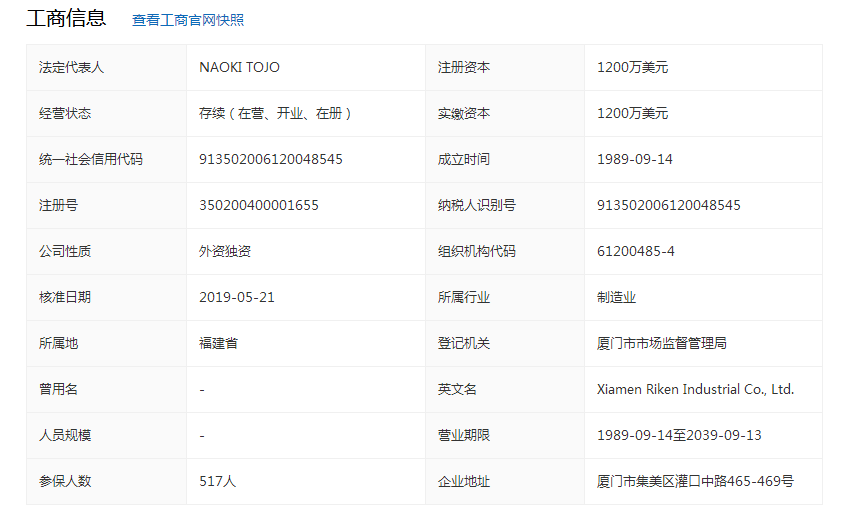
Task: Click the 工商信息 heading
Action: (x=66, y=18)
